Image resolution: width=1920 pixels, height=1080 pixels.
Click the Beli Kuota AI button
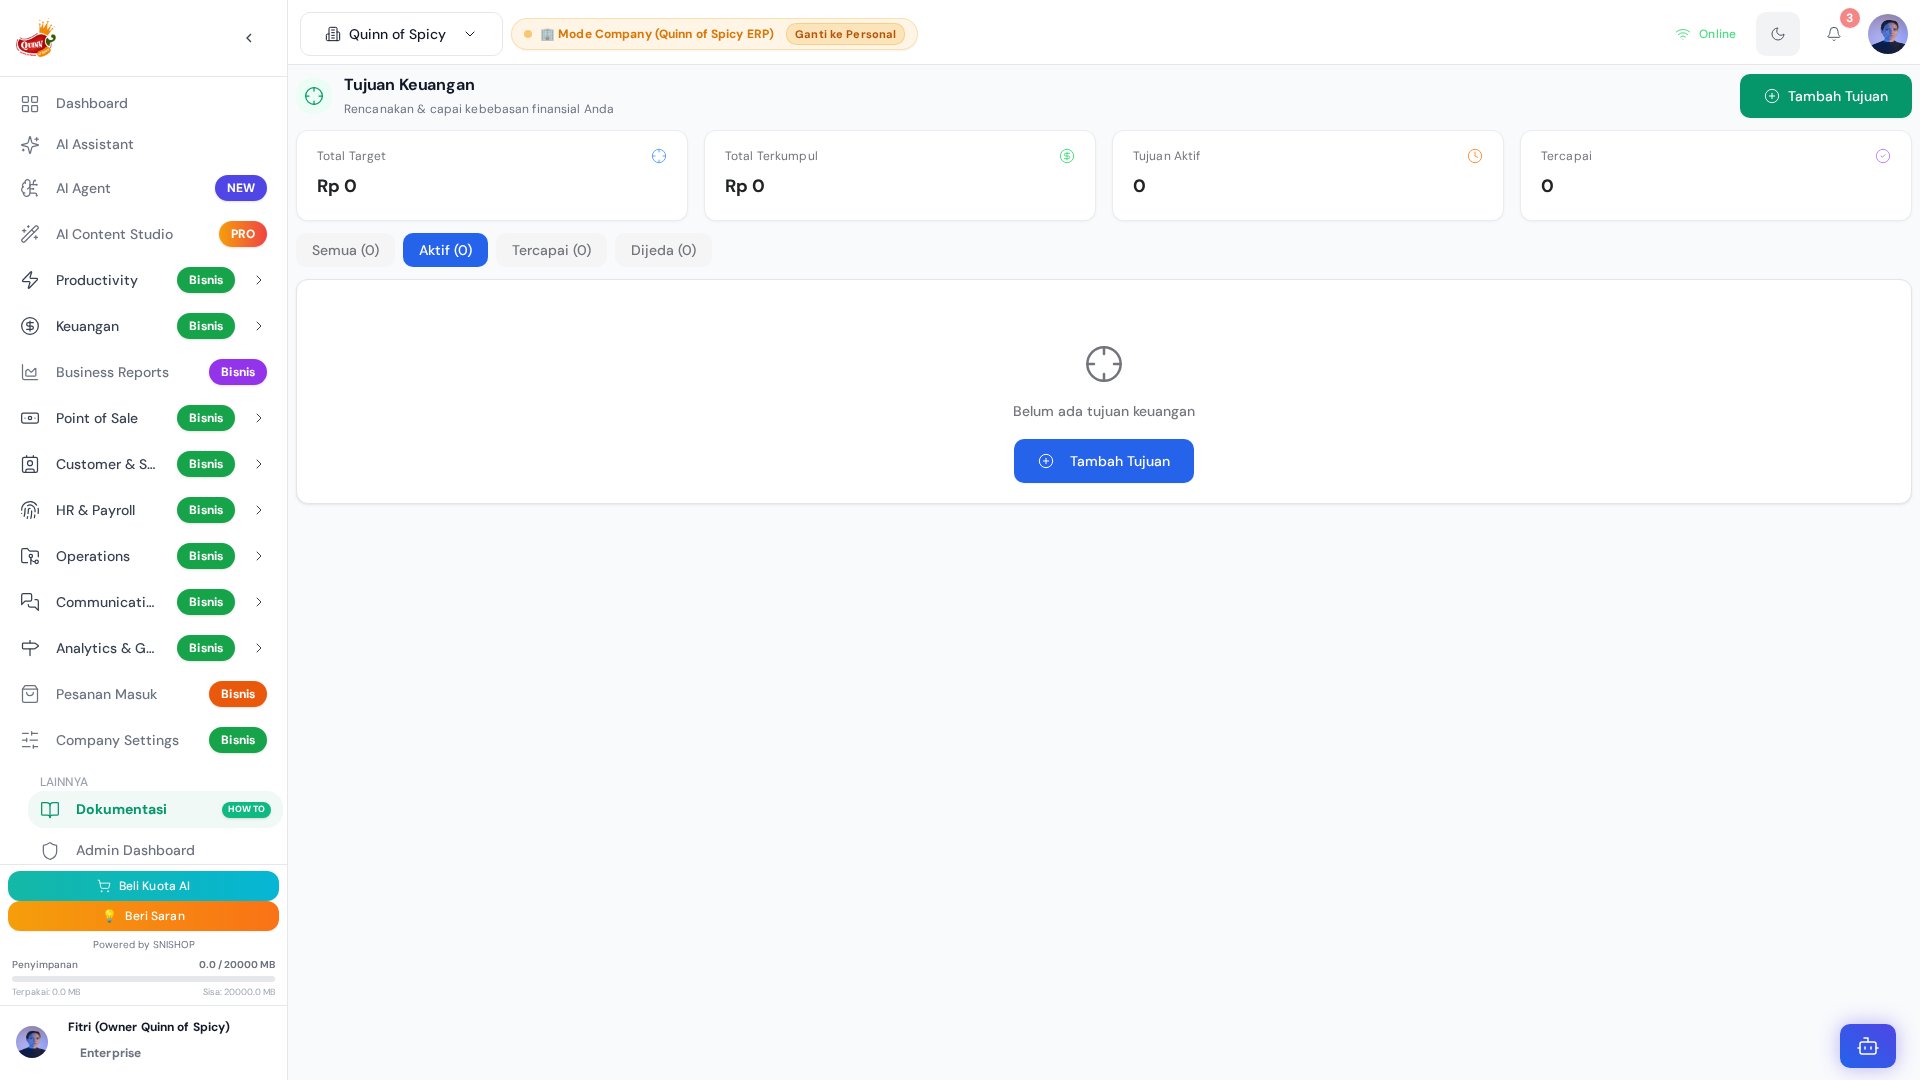coord(143,886)
